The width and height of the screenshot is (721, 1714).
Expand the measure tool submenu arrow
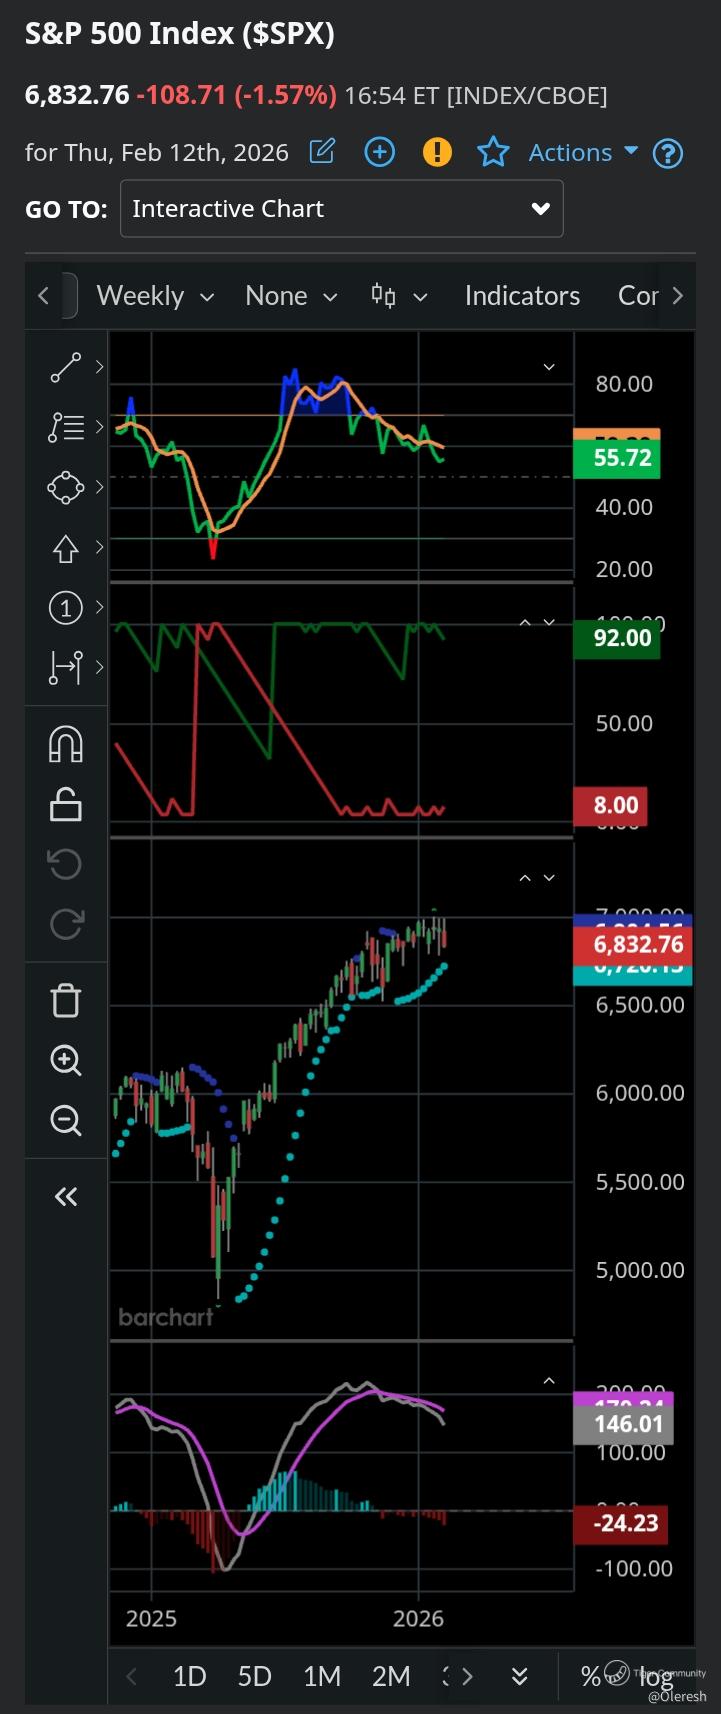click(x=99, y=666)
